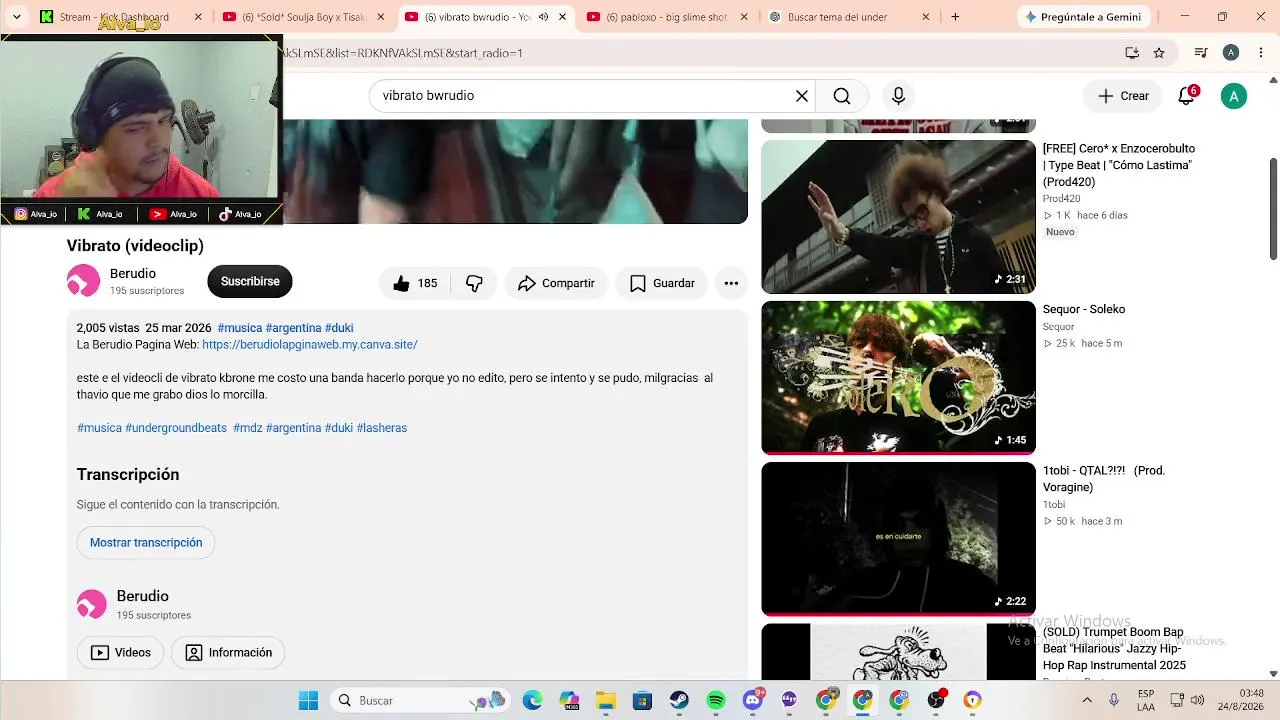1280x720 pixels.
Task: Subscribe to Berudio with Suscribirse button
Action: 250,282
